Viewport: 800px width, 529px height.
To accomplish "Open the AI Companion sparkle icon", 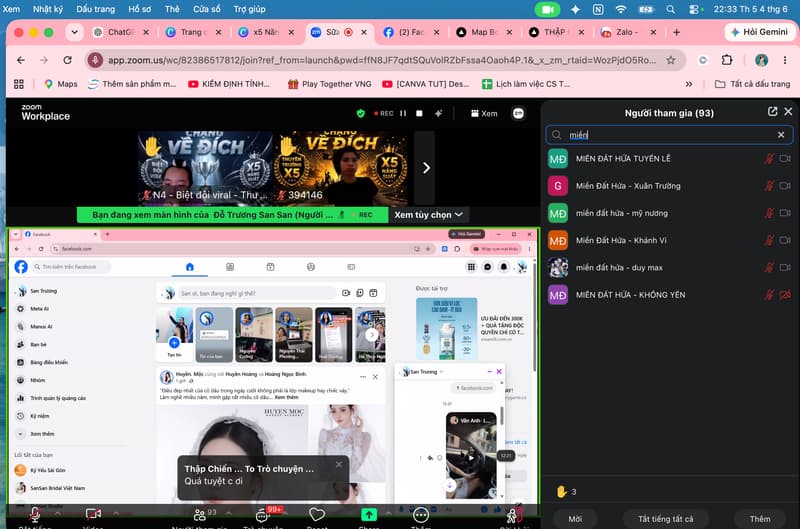I will pyautogui.click(x=438, y=113).
